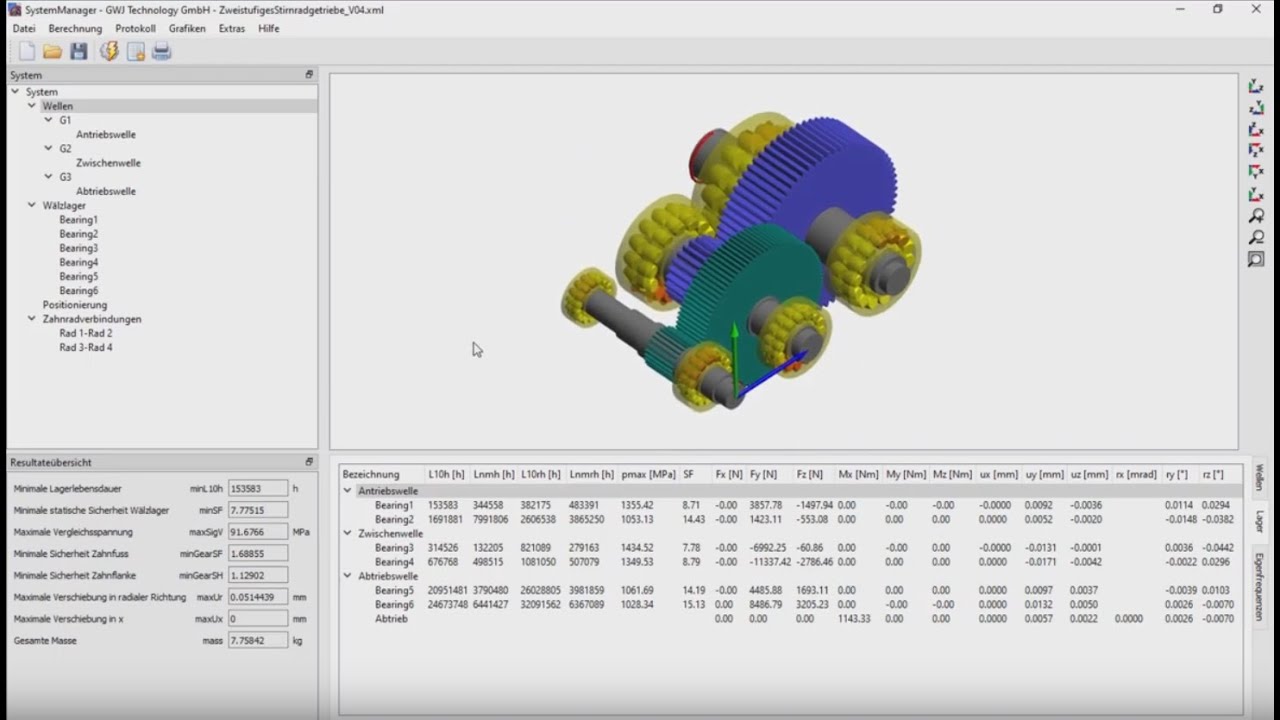Open the Hilfe menu
Screen dimensions: 1280x720
click(x=269, y=29)
